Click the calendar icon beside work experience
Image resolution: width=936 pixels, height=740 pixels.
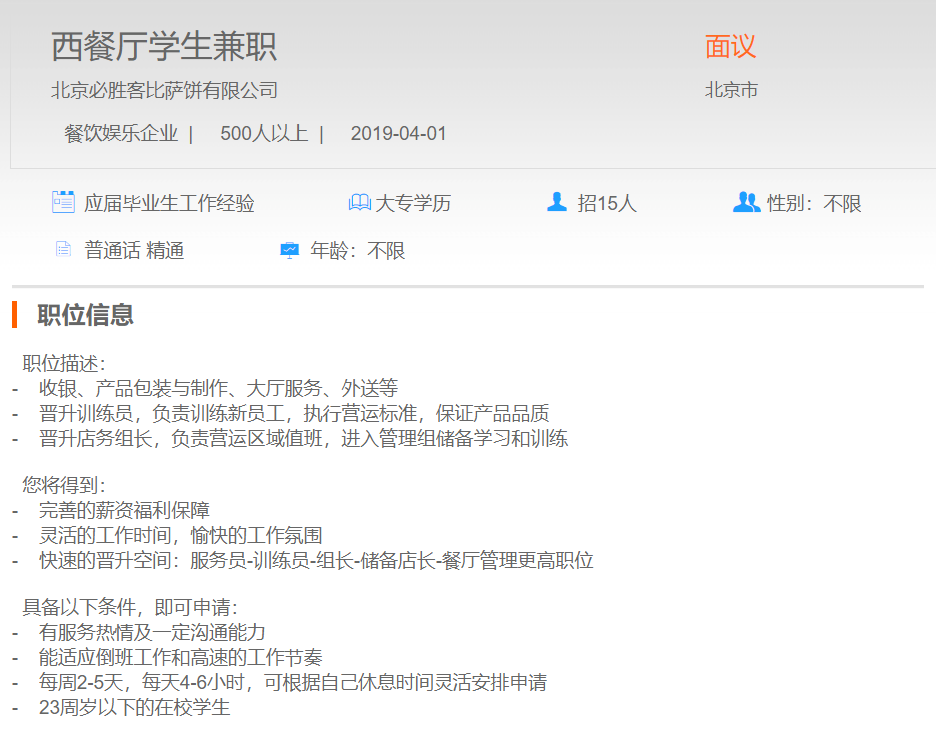64,202
